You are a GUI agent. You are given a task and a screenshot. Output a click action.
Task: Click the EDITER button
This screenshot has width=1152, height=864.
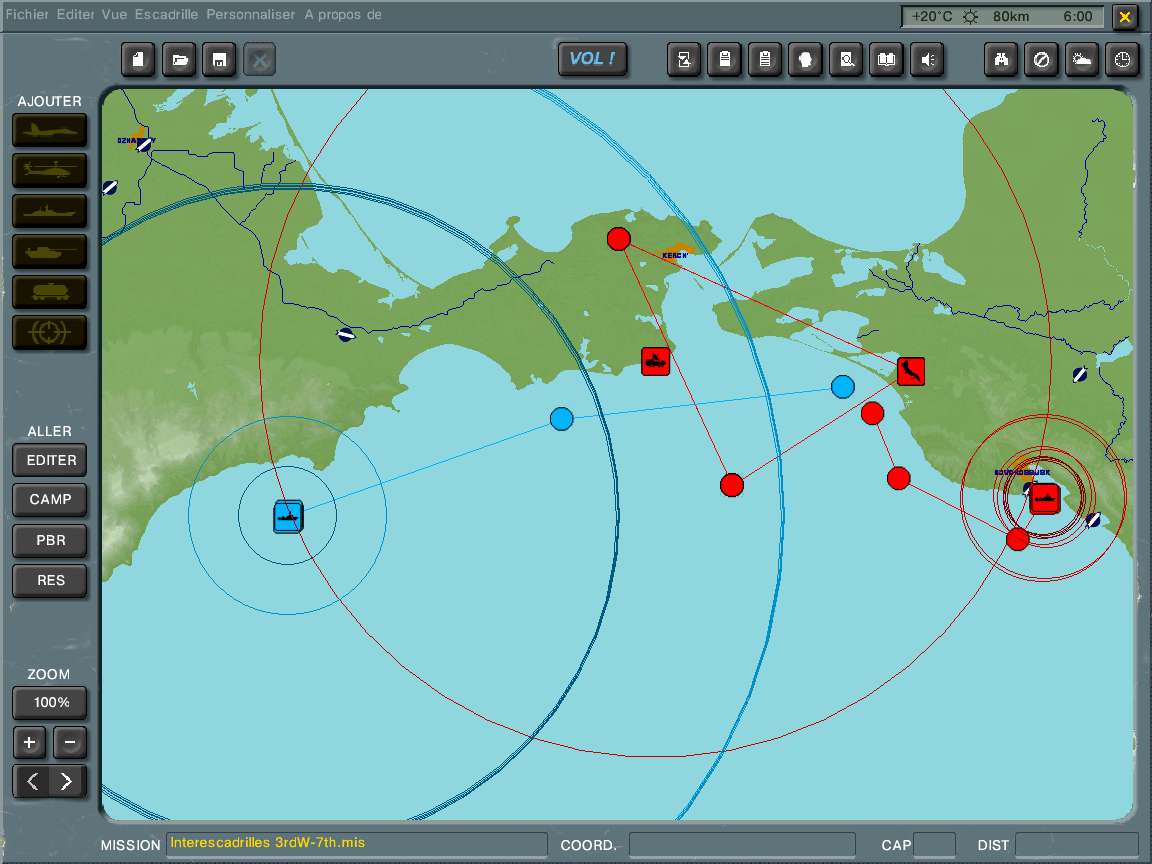50,461
